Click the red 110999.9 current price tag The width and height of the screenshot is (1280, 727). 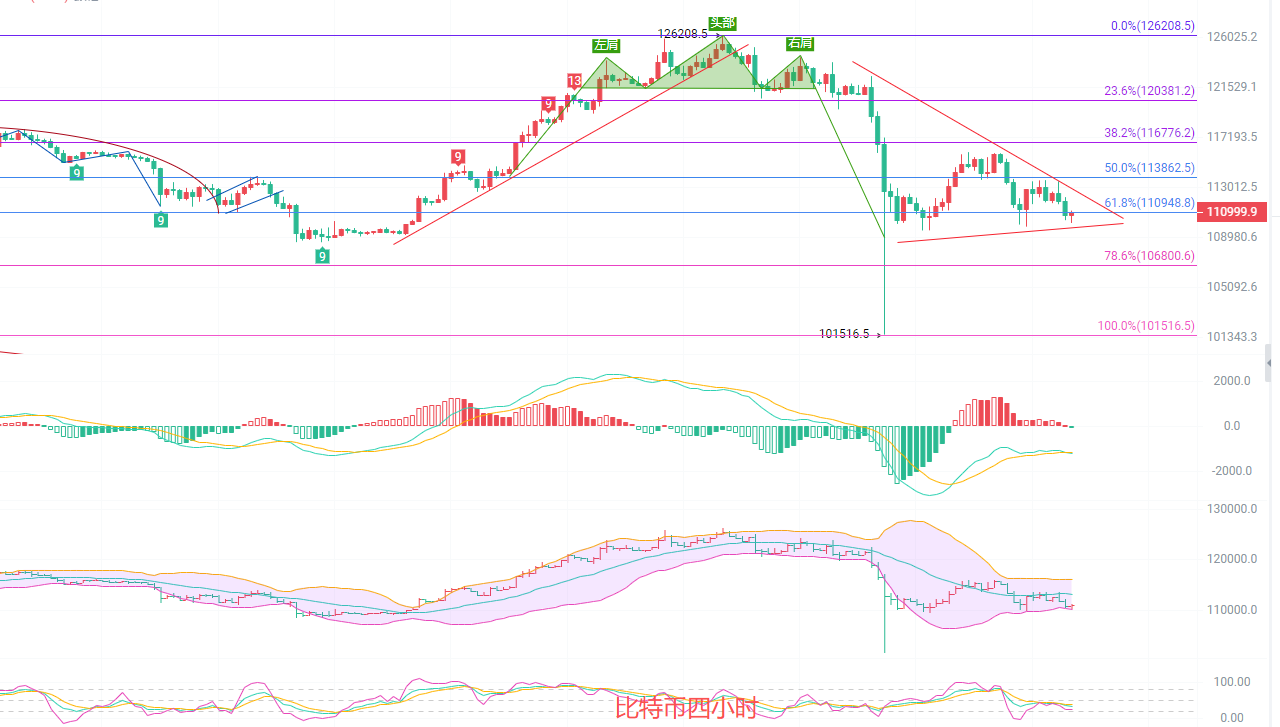(1235, 211)
